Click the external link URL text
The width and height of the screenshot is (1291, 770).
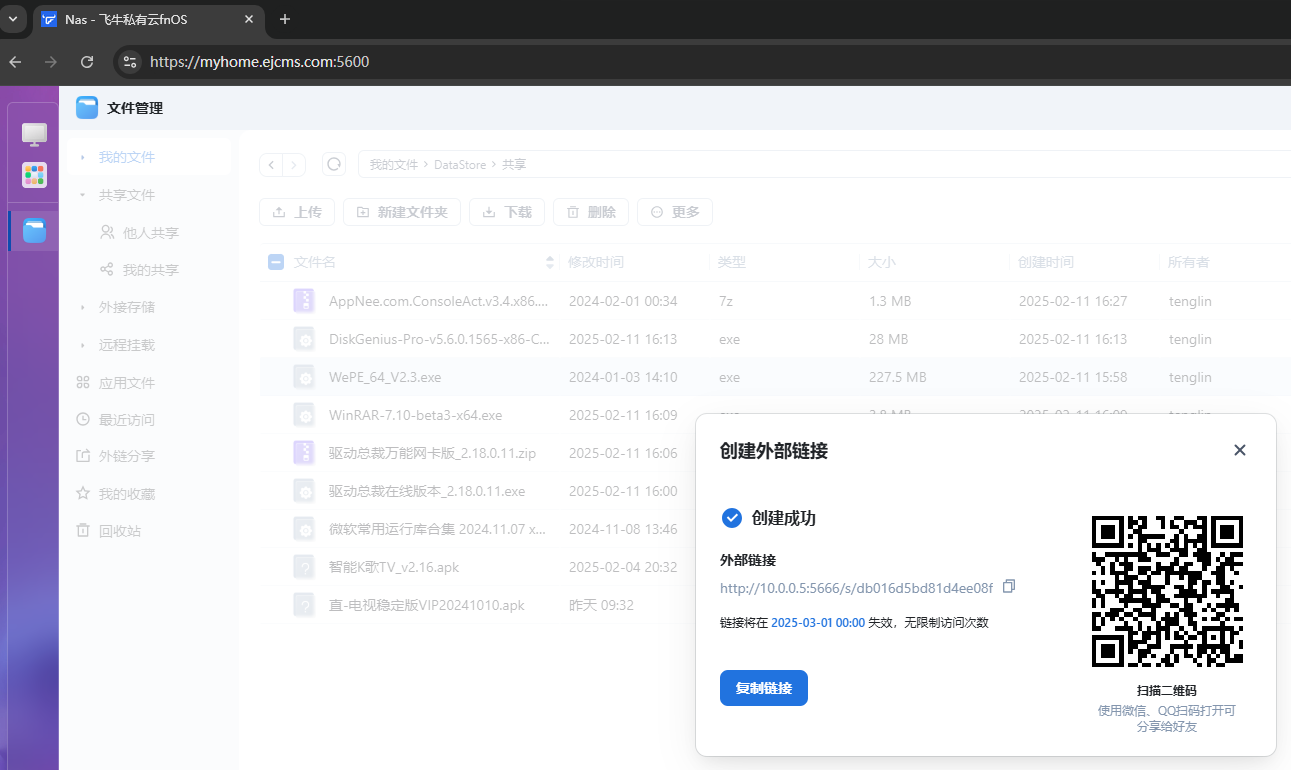pos(856,588)
